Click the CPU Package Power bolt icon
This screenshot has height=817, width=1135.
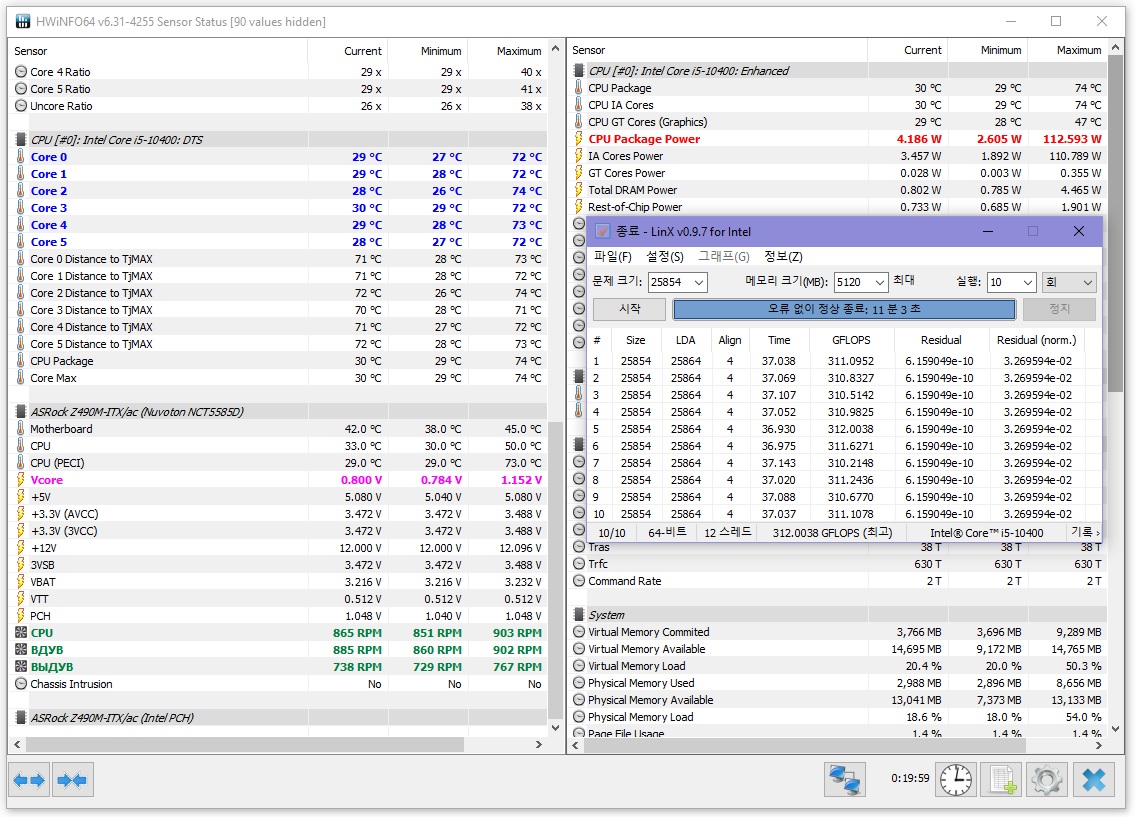pyautogui.click(x=578, y=139)
